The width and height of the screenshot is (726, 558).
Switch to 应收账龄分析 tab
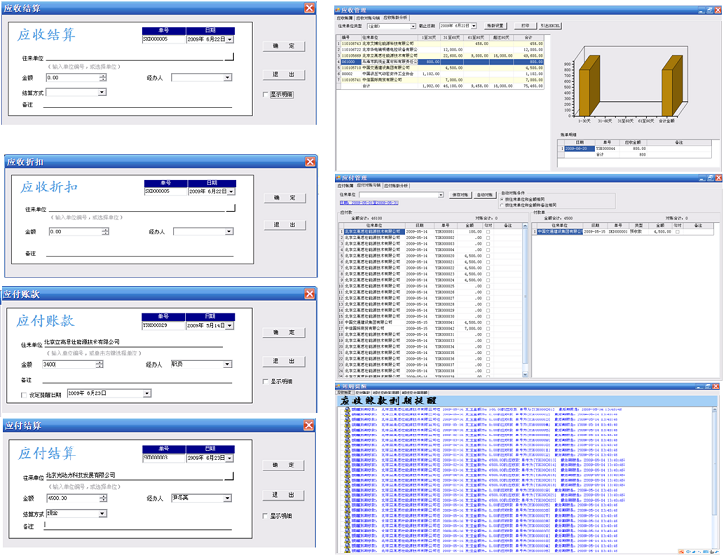point(395,18)
